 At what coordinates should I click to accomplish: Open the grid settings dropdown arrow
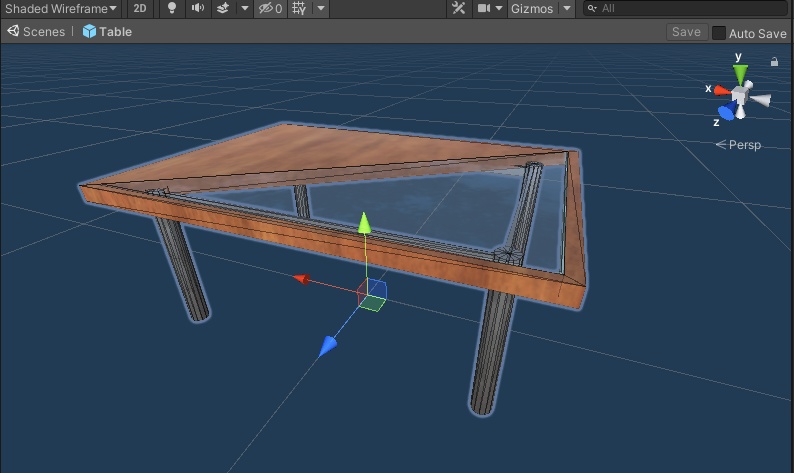[321, 8]
